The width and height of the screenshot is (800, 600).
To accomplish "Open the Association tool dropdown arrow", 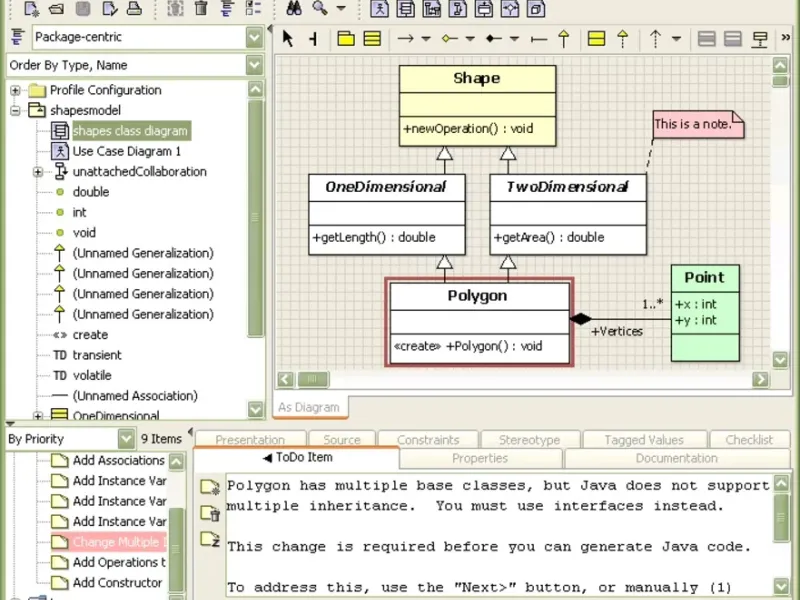I will tap(426, 39).
